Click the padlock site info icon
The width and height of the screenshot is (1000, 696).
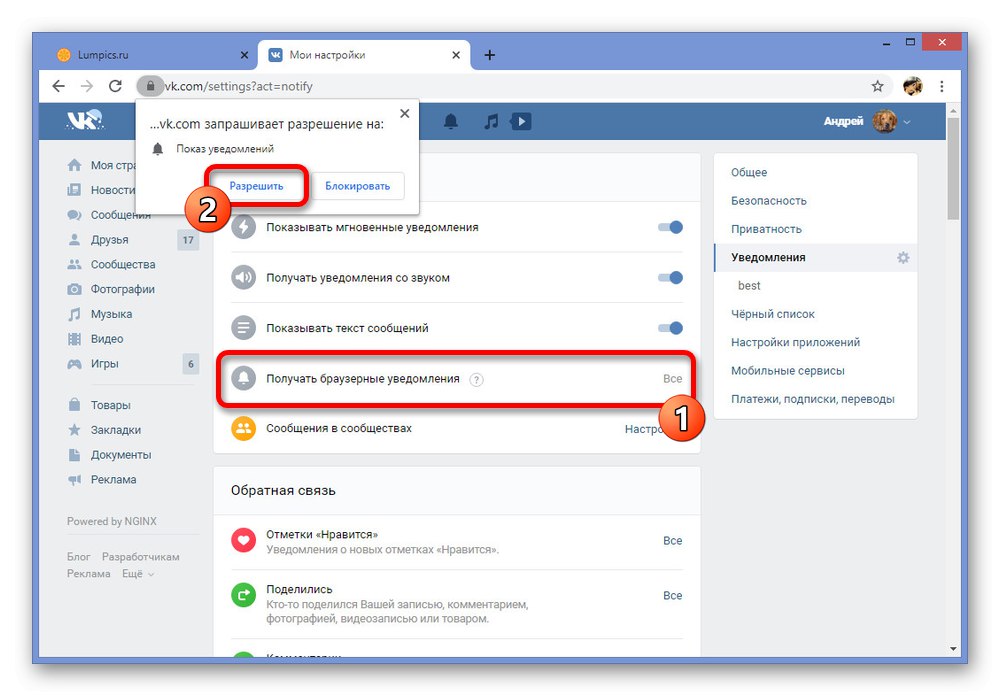click(x=150, y=86)
